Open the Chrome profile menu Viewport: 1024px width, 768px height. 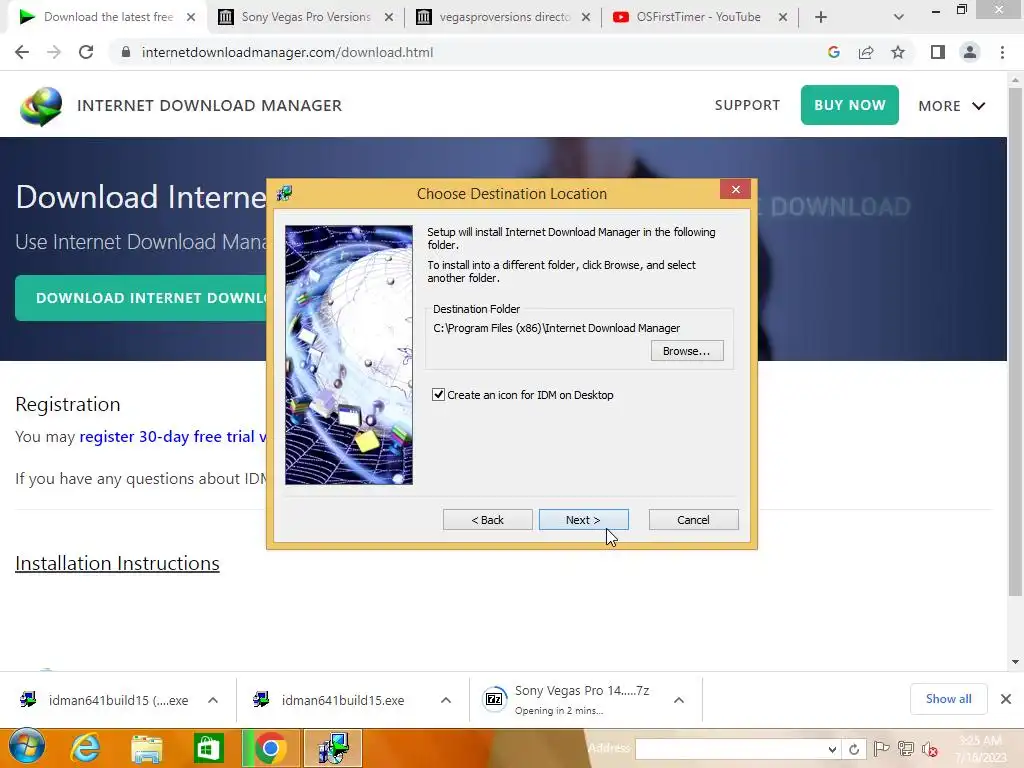coord(970,52)
